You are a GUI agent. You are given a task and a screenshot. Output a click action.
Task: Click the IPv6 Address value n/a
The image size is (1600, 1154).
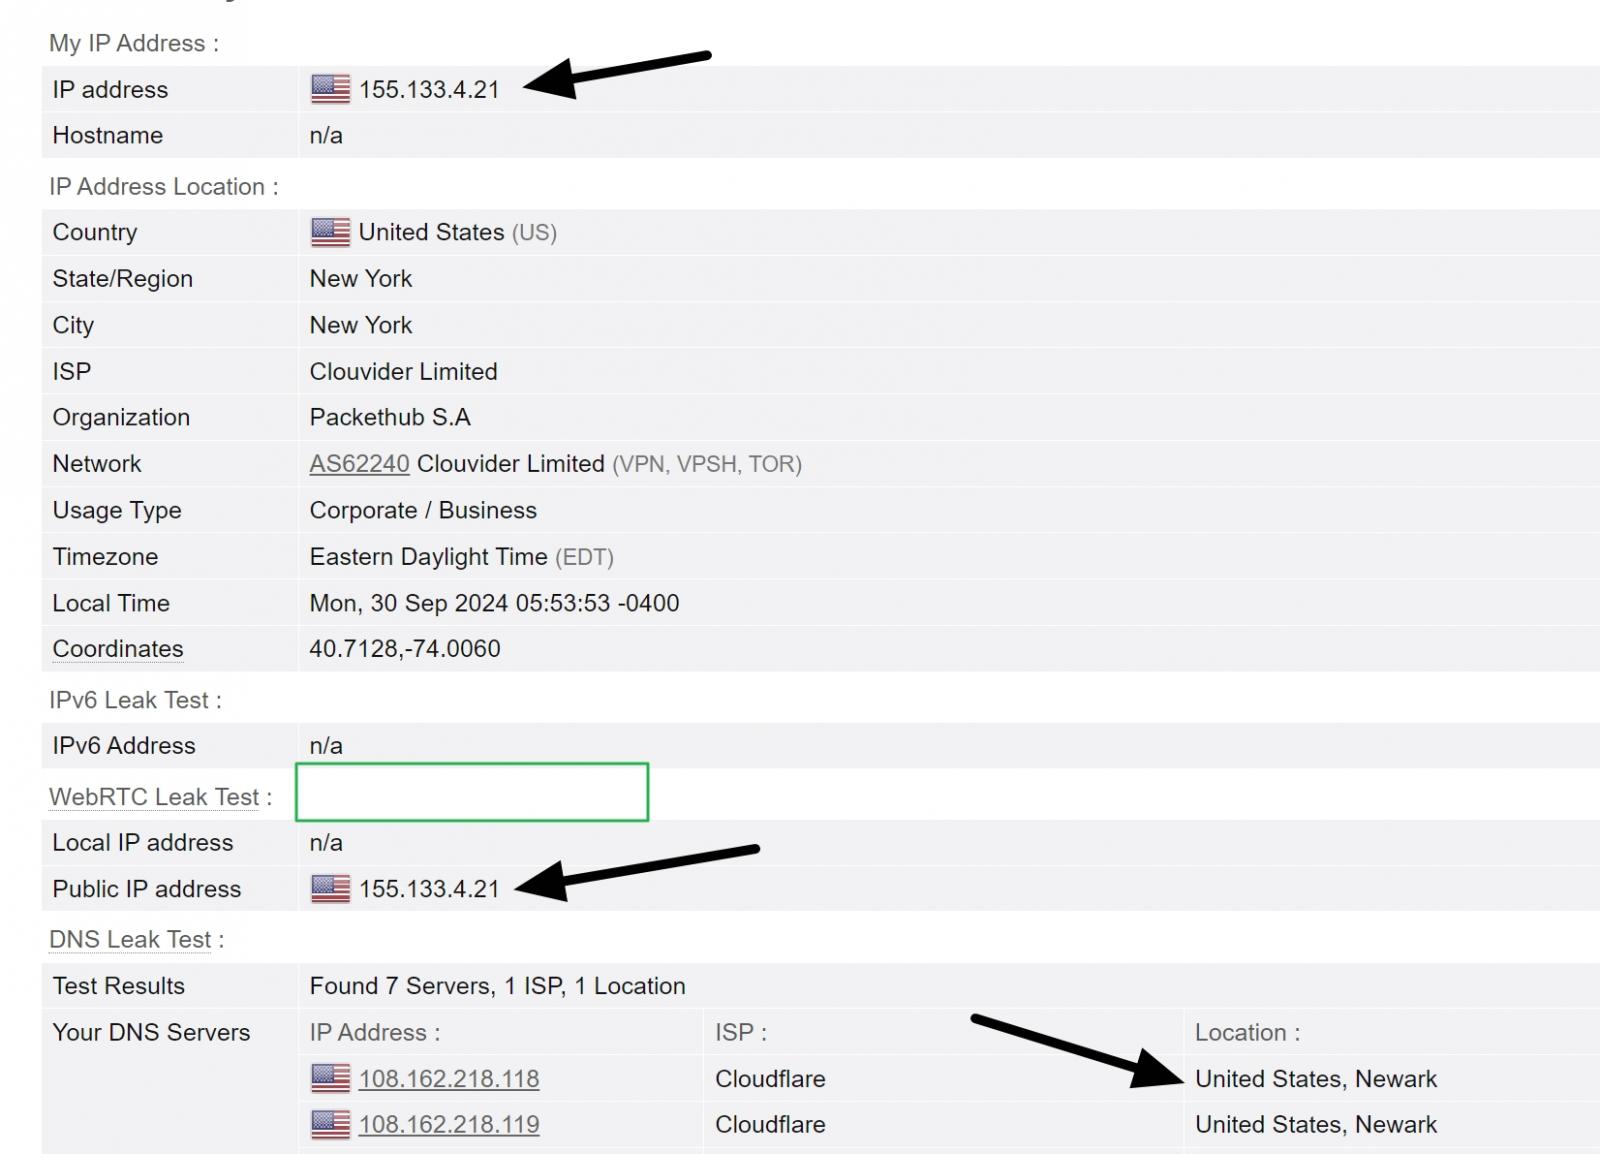click(x=325, y=745)
